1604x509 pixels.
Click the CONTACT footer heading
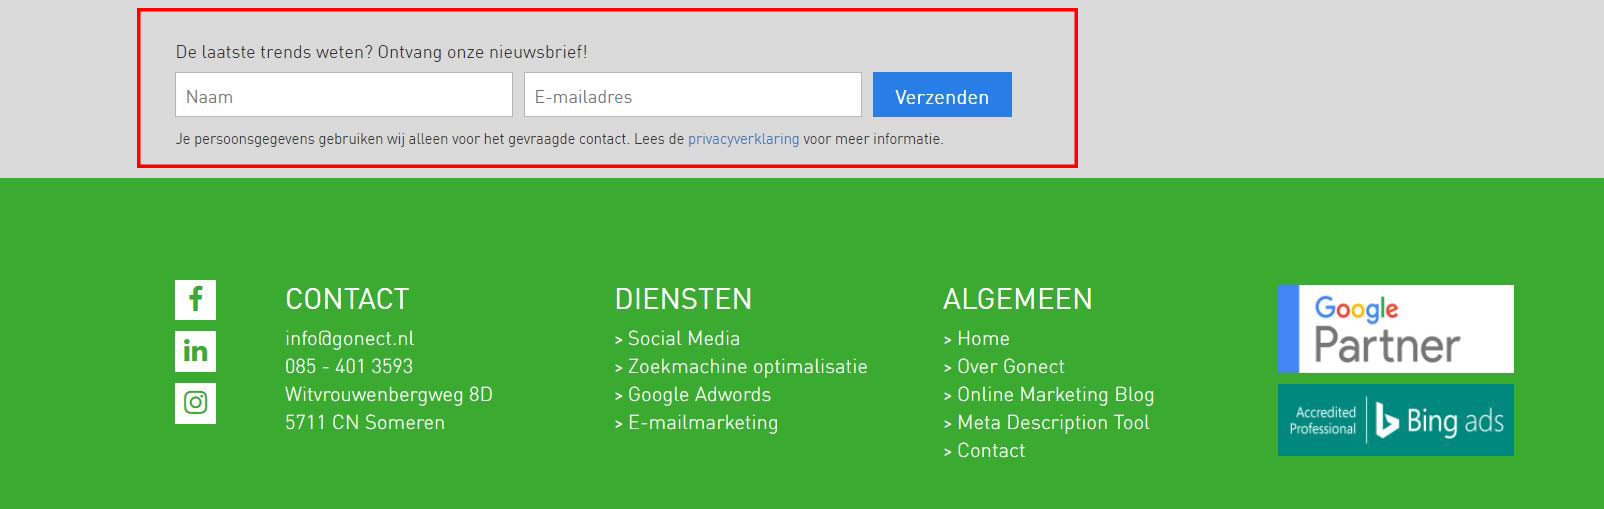[x=347, y=299]
